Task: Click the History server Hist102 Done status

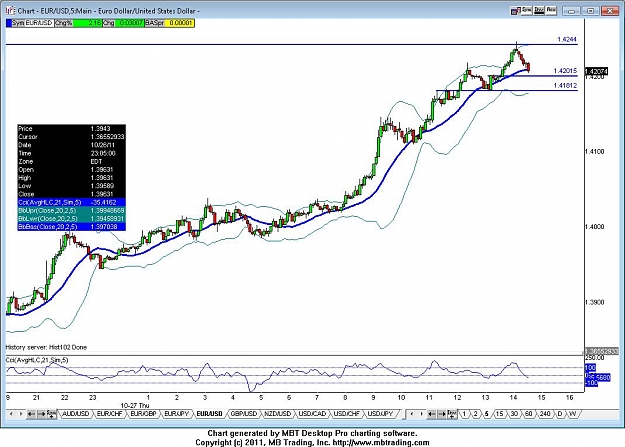Action: click(46, 347)
